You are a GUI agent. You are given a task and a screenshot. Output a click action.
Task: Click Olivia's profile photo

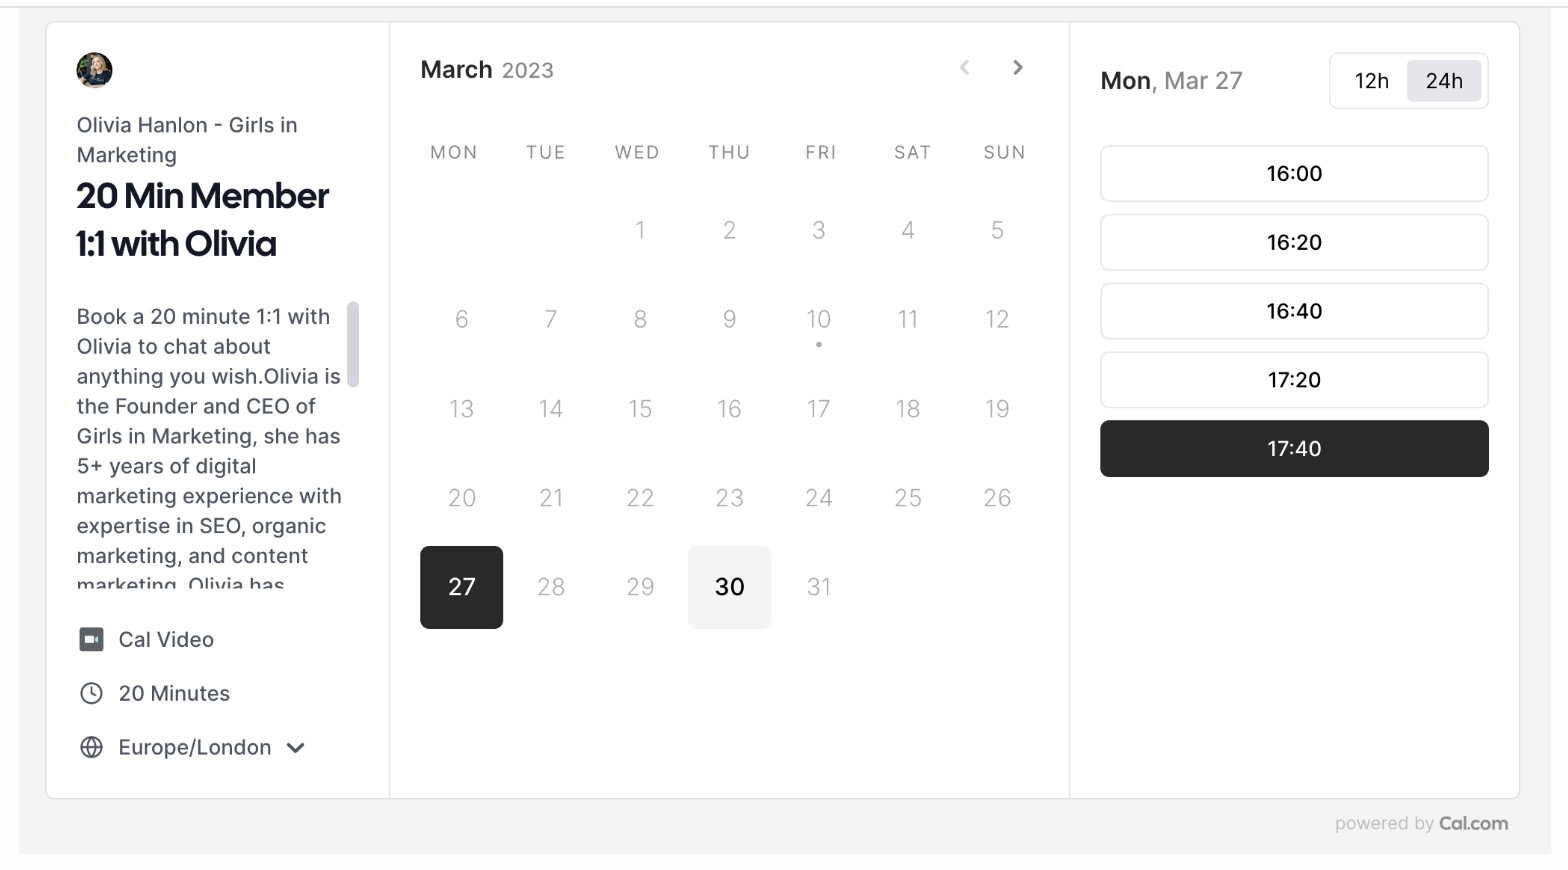pos(95,71)
